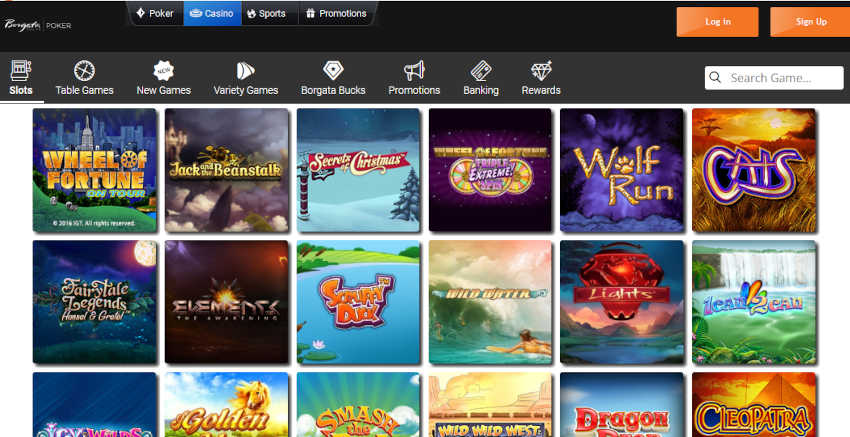
Task: Launch the Cats slot game
Action: tap(754, 170)
